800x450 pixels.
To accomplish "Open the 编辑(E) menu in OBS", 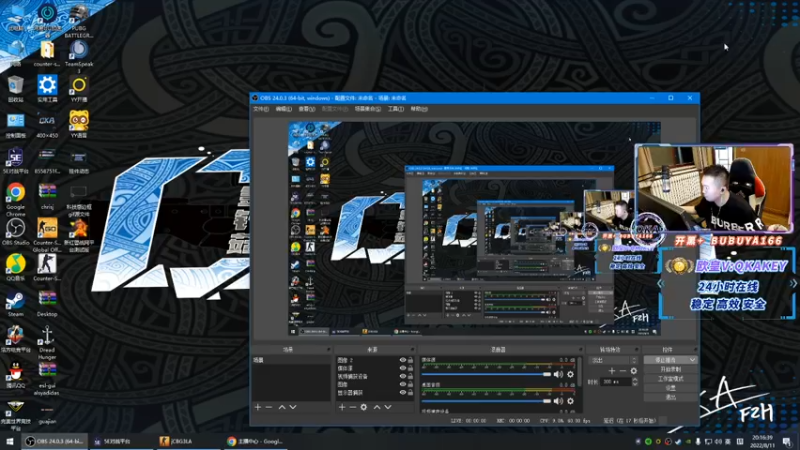I will tap(284, 109).
